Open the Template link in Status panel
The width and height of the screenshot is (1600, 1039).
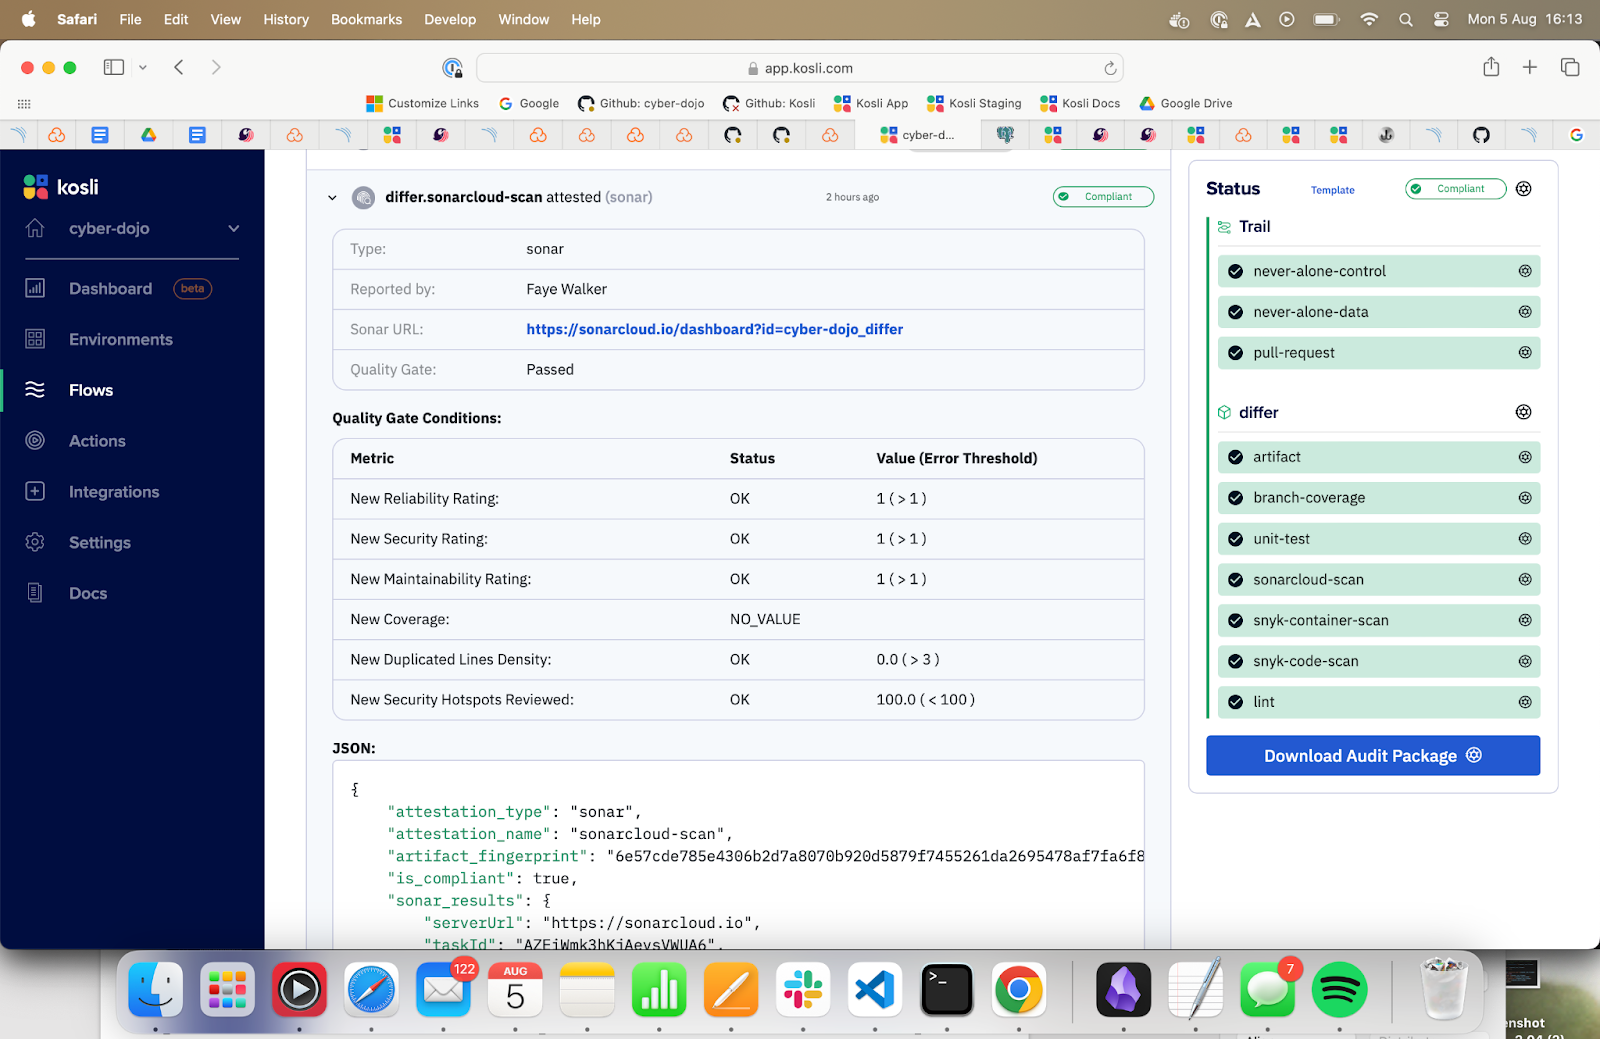[1332, 190]
